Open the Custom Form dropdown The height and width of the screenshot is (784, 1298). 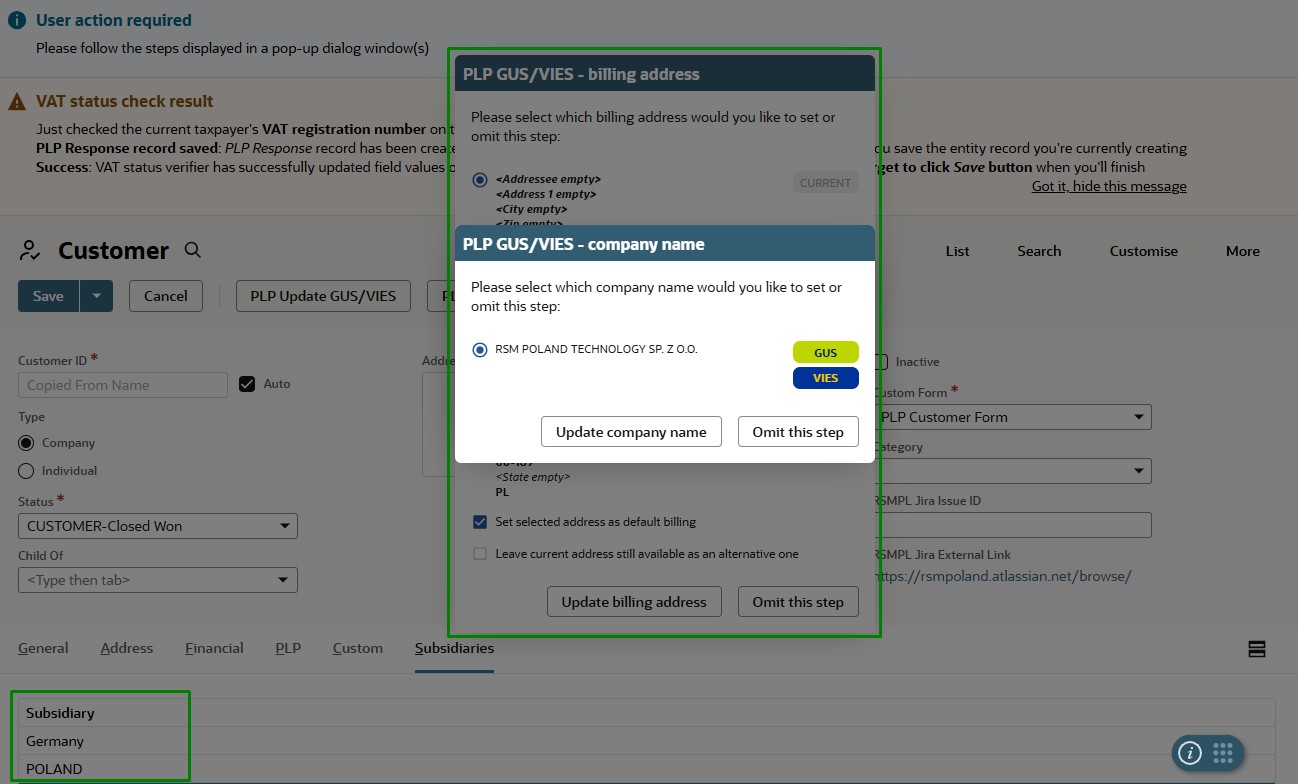point(1012,417)
